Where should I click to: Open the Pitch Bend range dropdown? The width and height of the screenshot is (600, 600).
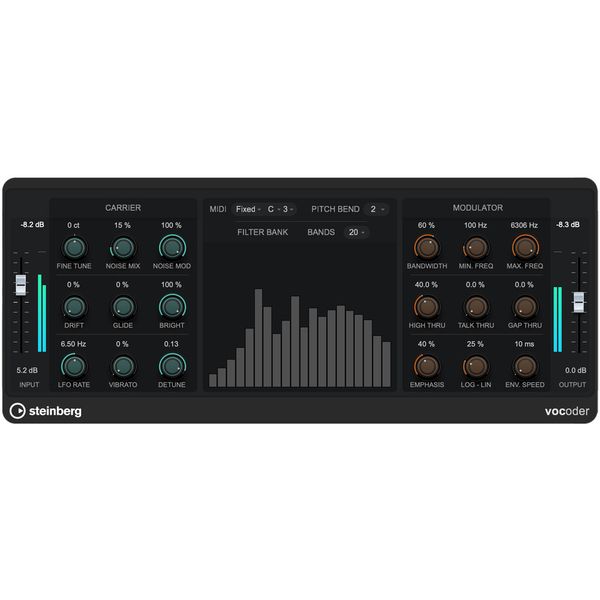(377, 209)
